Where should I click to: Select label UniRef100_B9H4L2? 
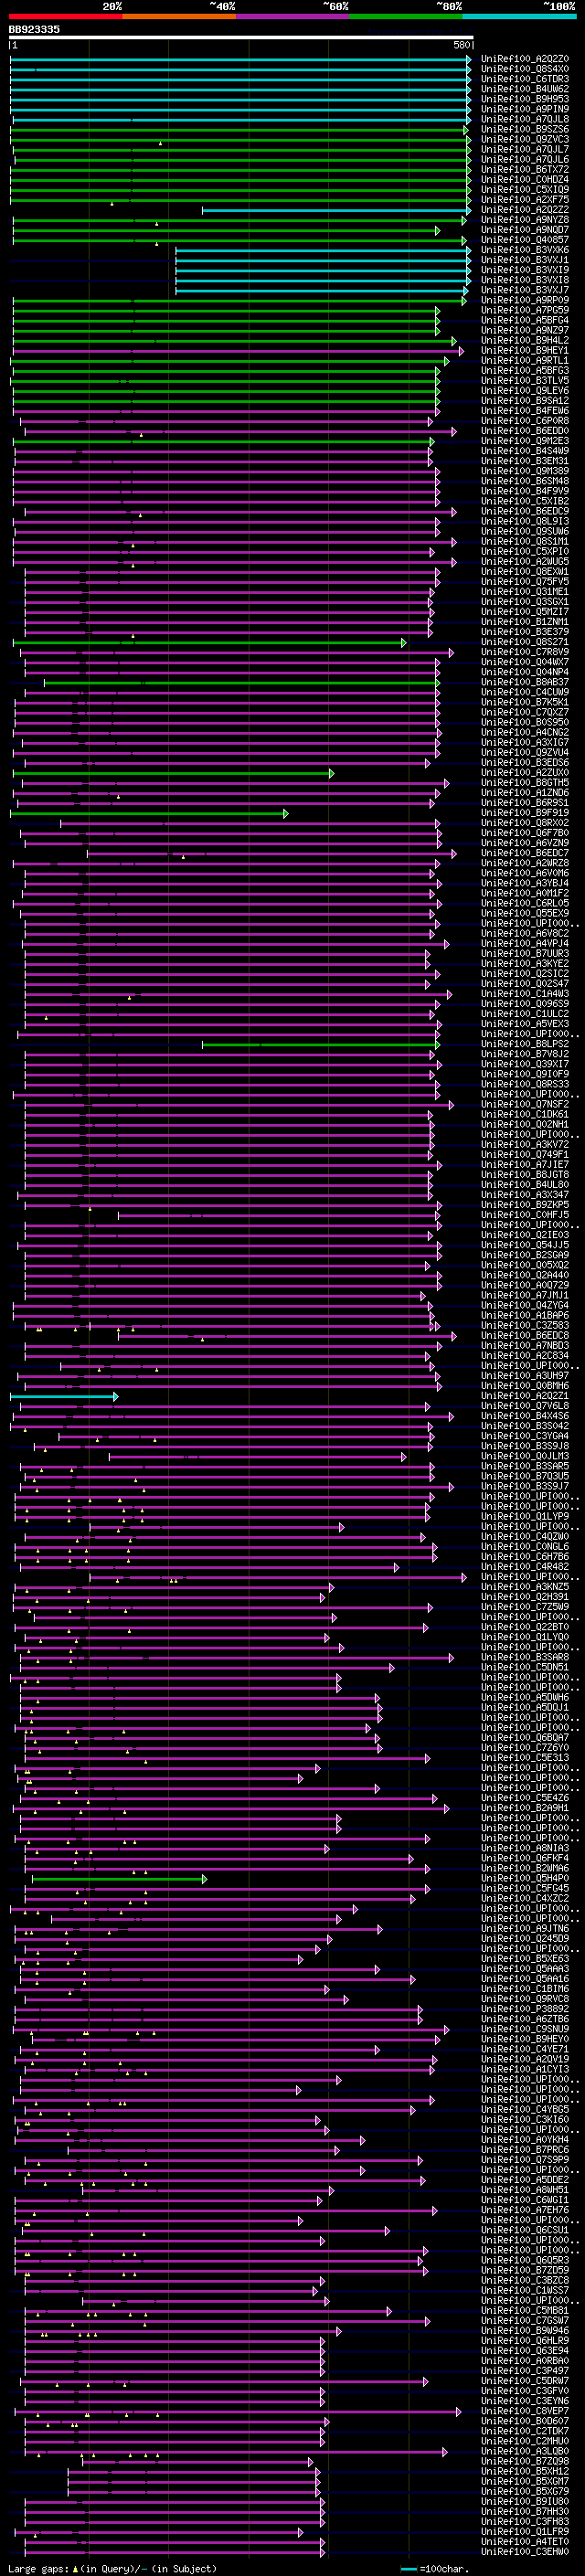pos(525,340)
